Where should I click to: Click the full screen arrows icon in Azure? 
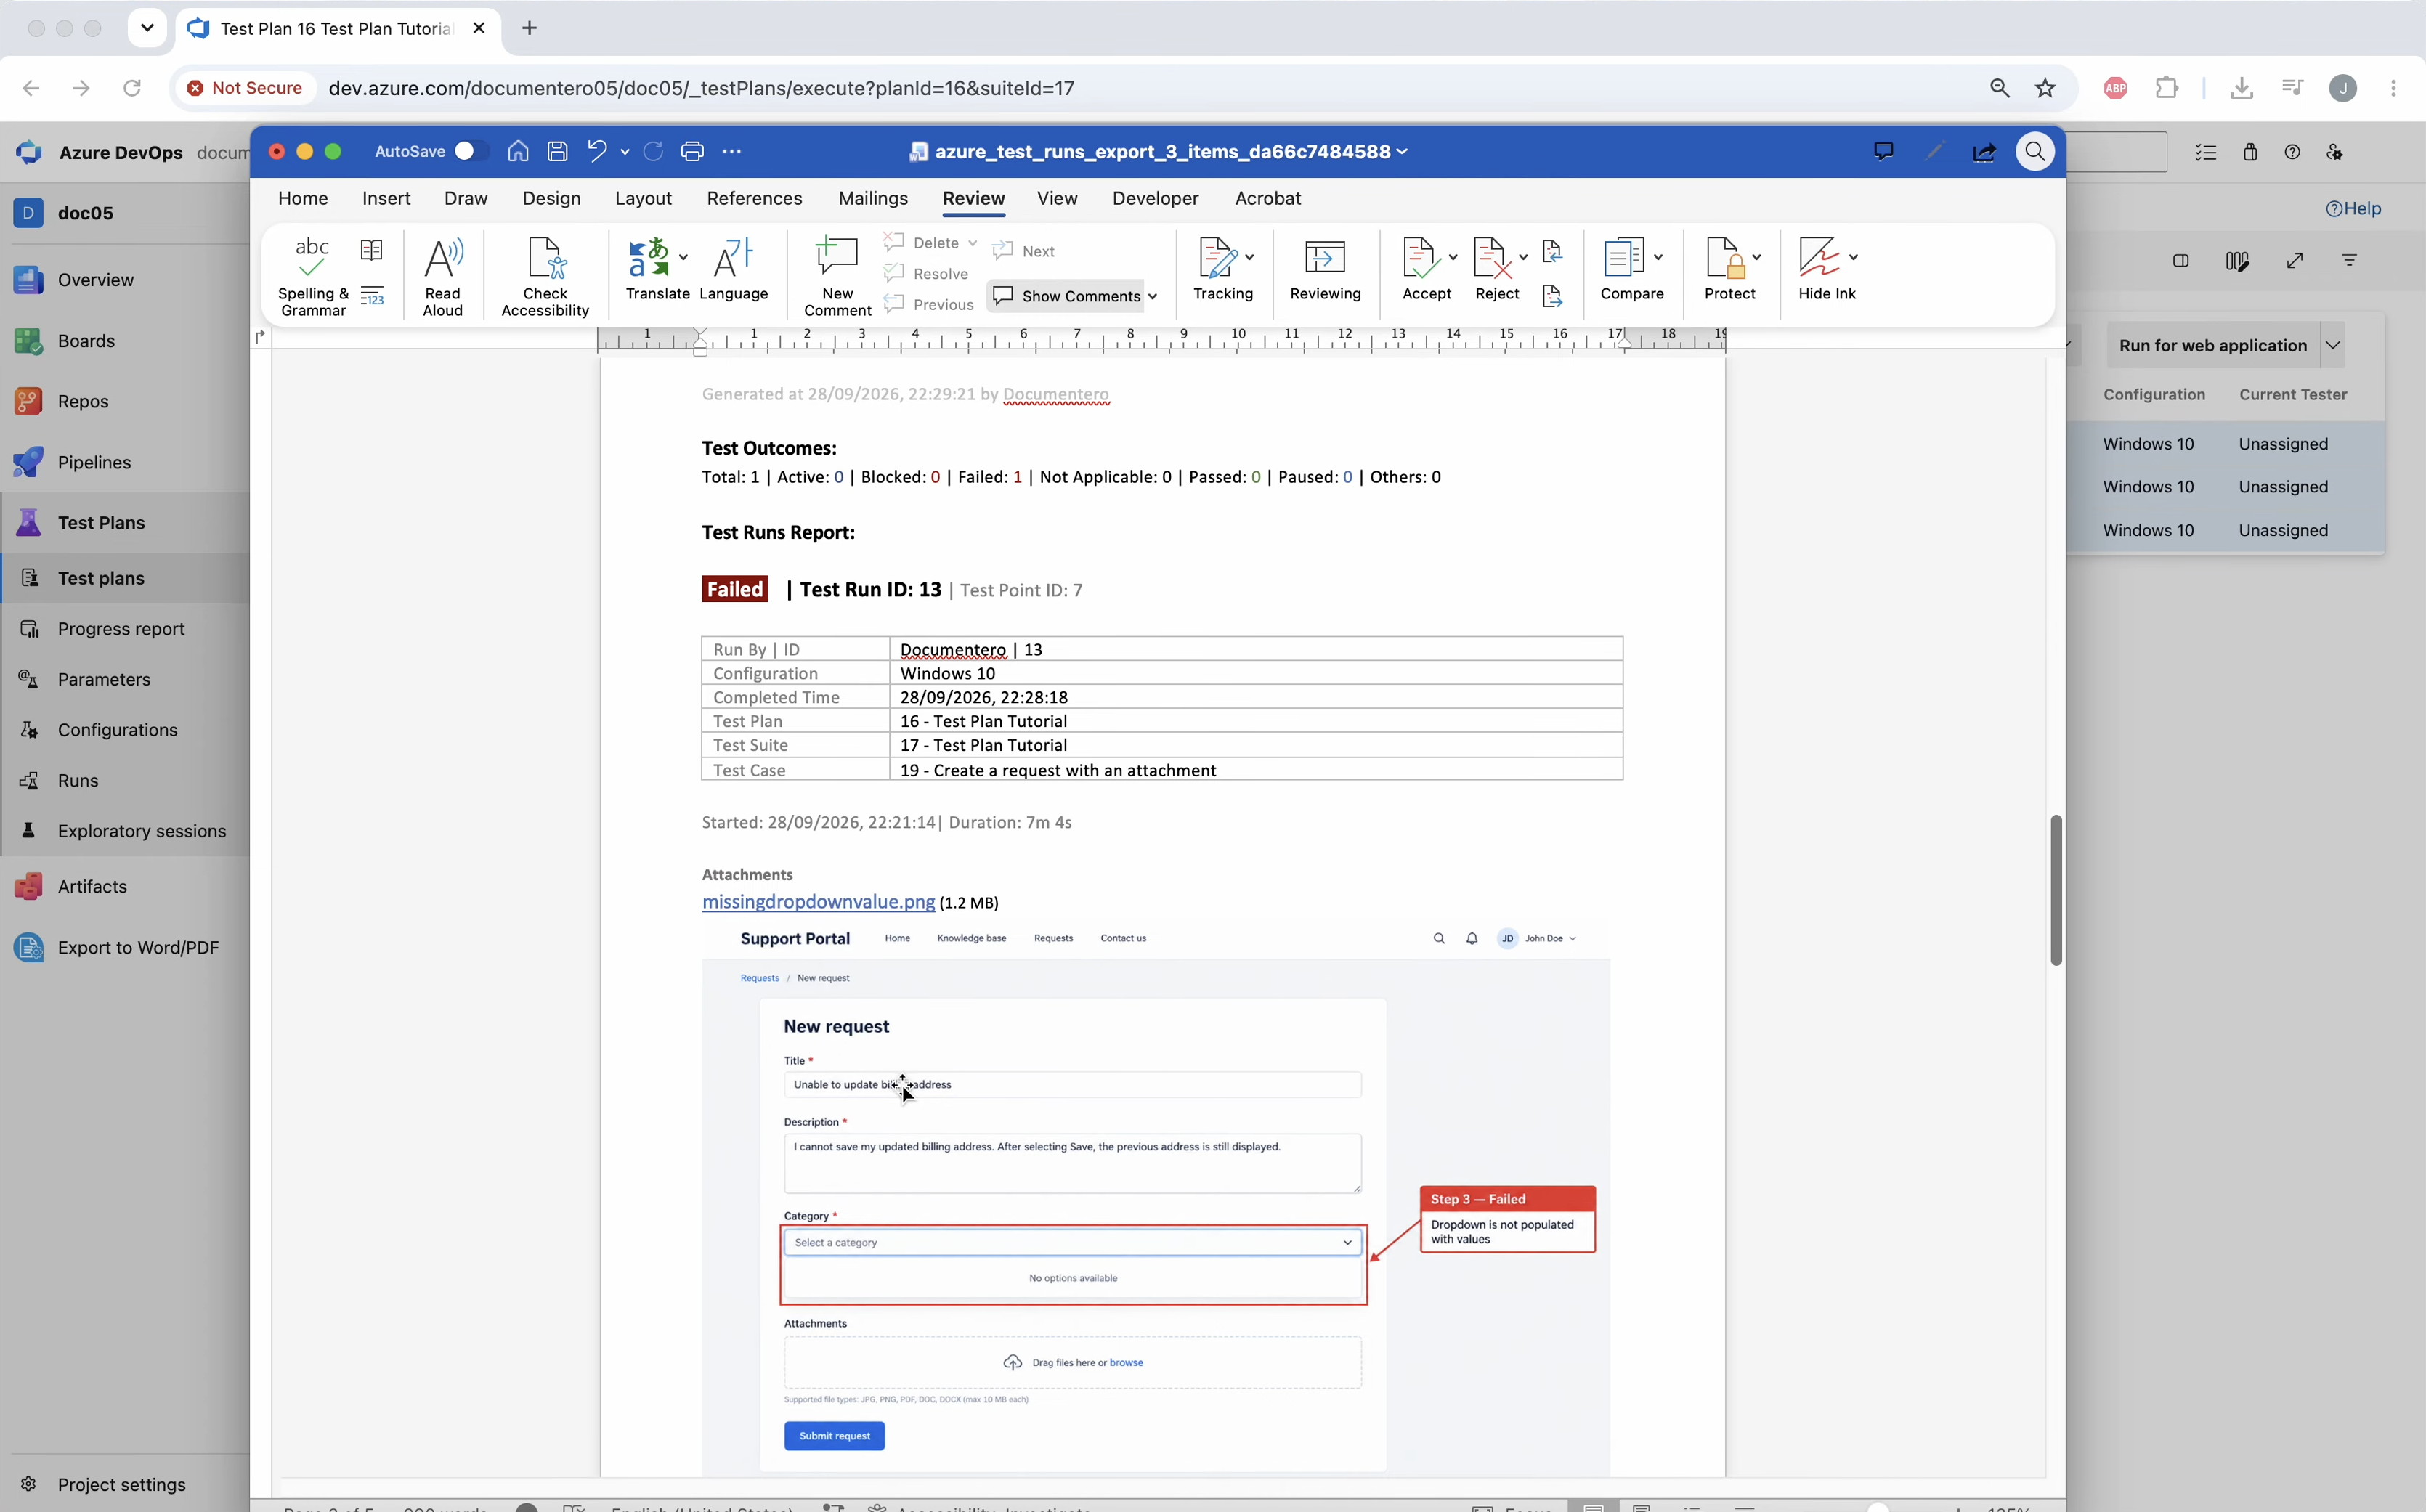[2295, 261]
